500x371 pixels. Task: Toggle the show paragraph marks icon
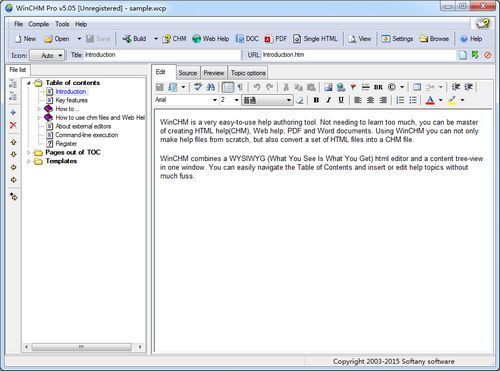pos(240,87)
